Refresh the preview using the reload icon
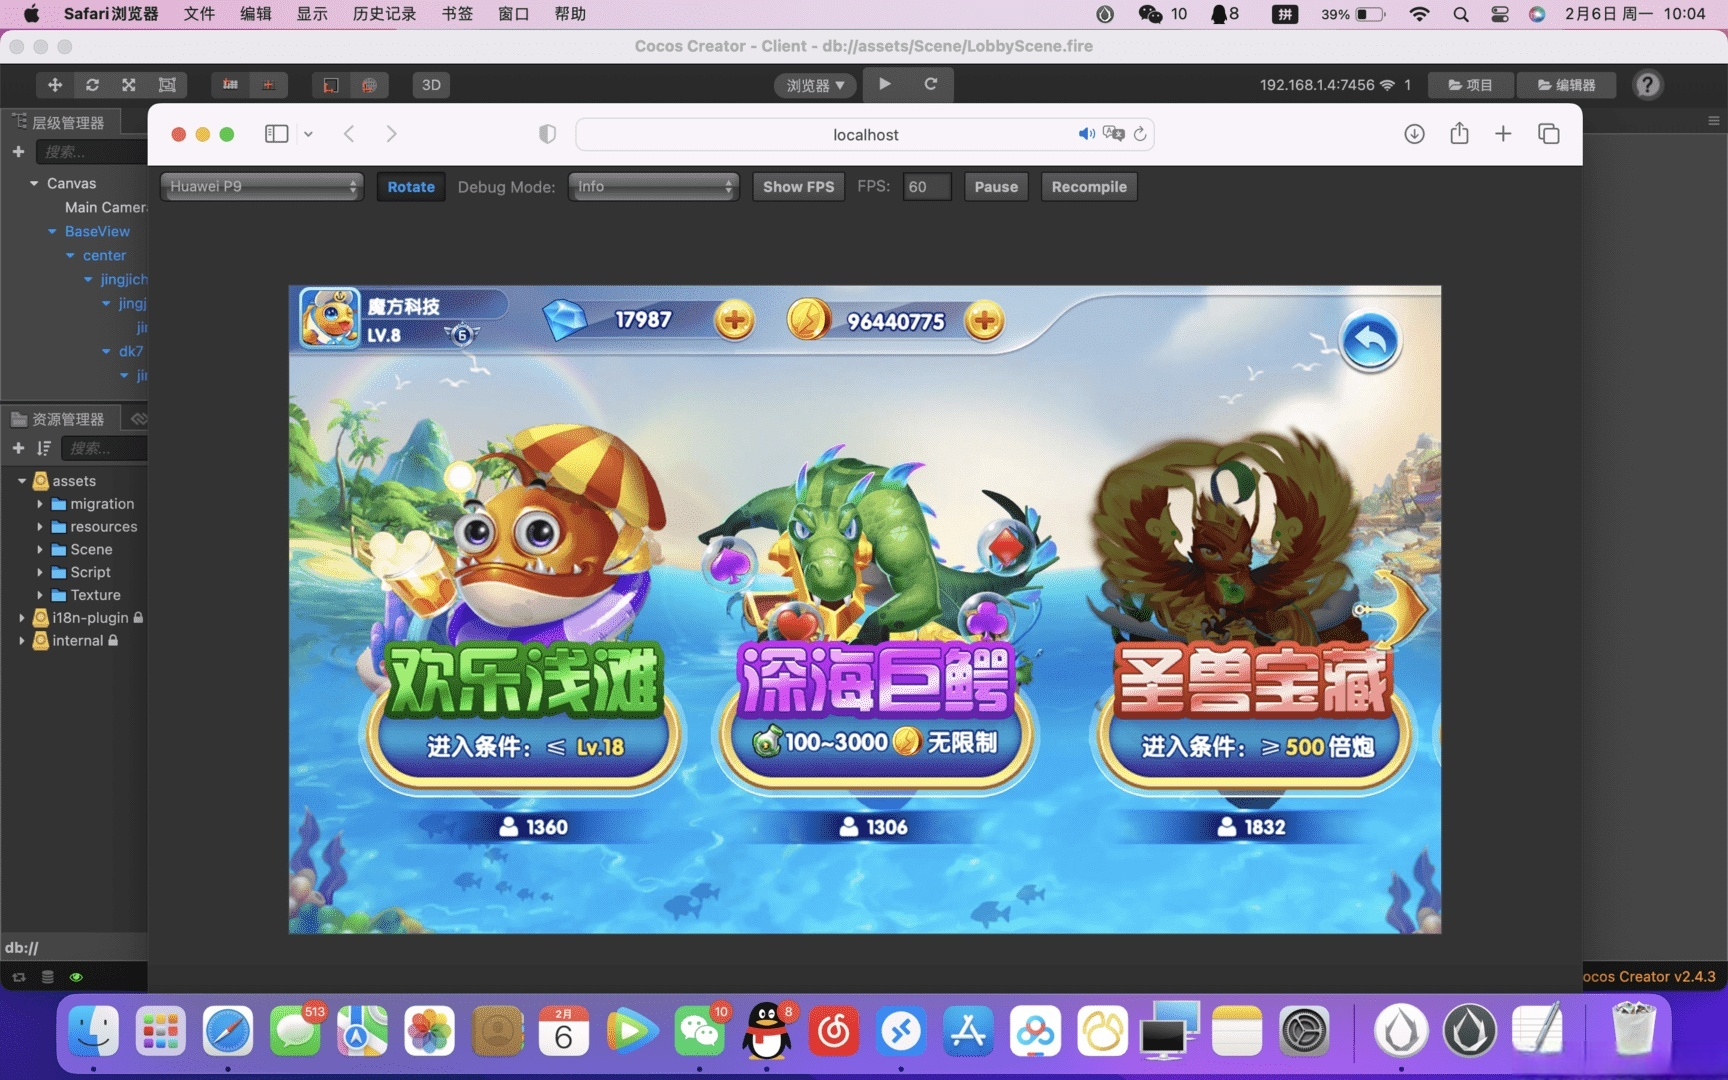 931,85
